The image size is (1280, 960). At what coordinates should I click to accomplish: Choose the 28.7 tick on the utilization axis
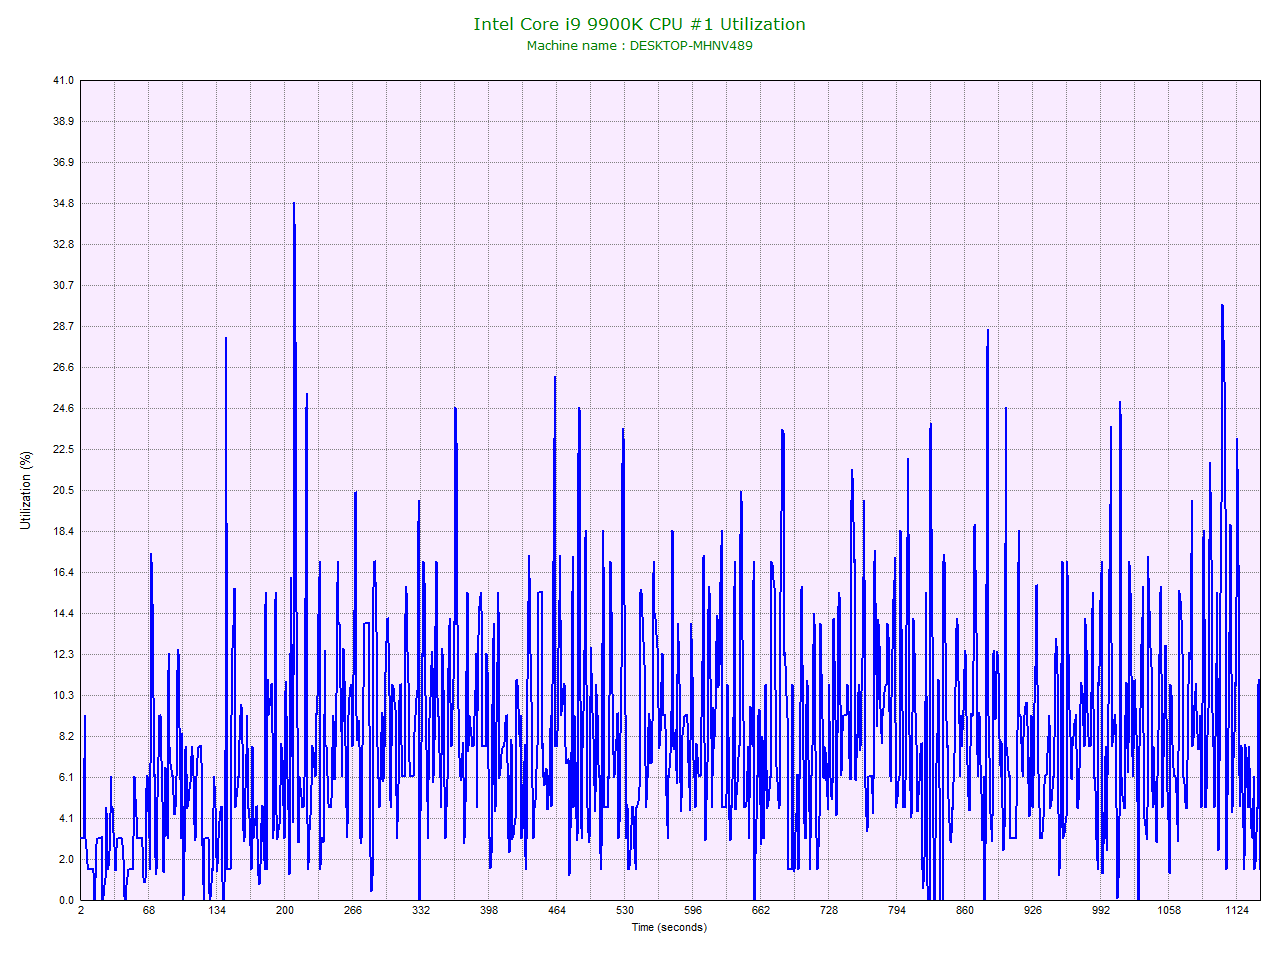pos(64,326)
